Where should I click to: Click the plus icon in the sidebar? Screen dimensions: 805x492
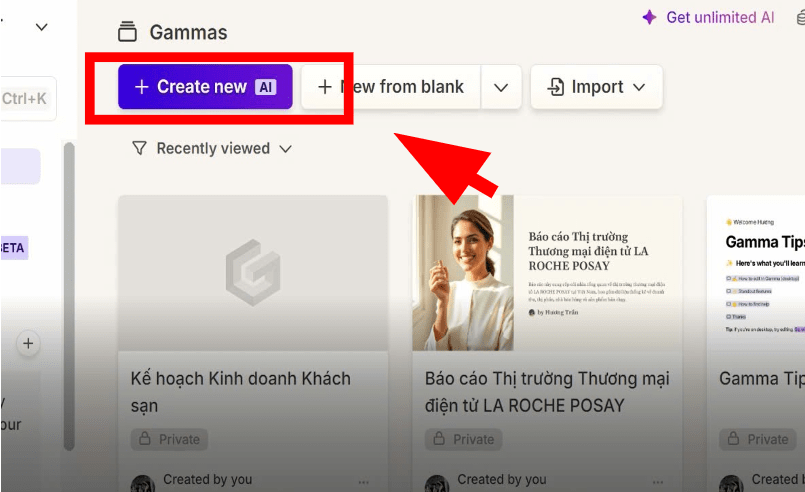[x=28, y=344]
